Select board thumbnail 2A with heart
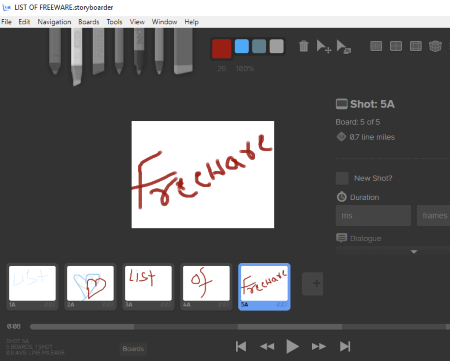 [x=90, y=287]
